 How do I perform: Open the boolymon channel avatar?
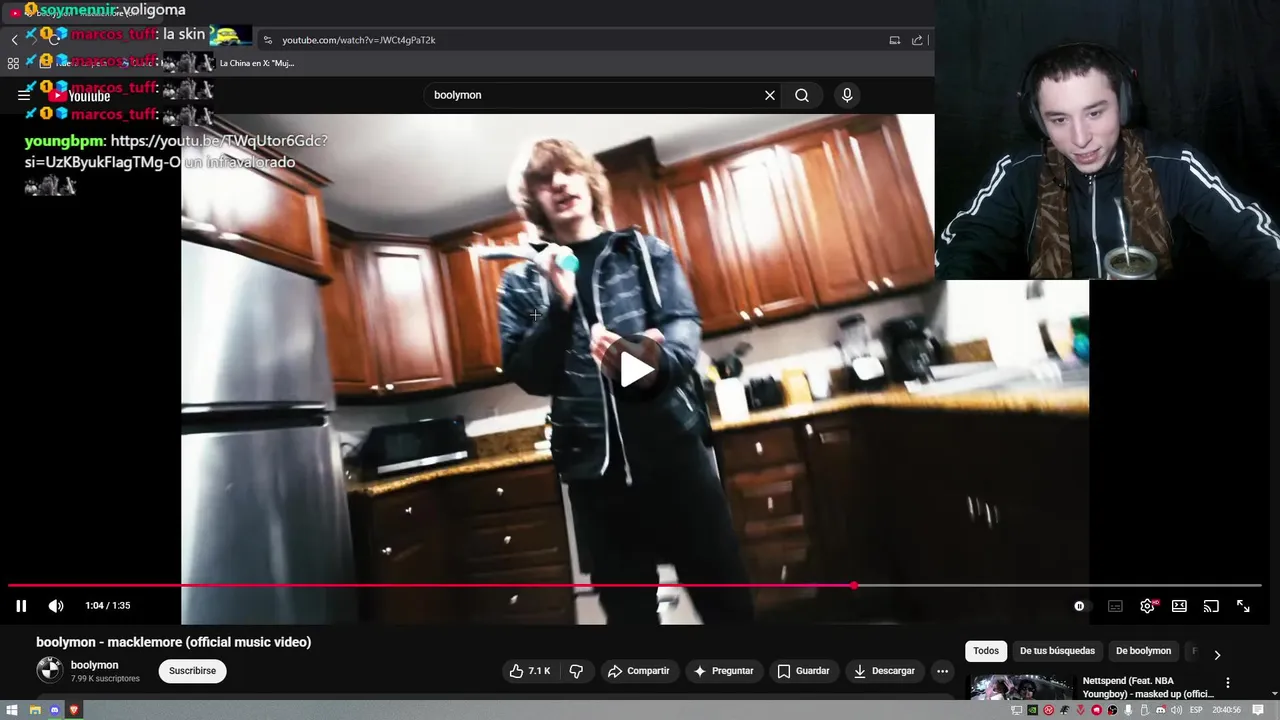click(49, 670)
